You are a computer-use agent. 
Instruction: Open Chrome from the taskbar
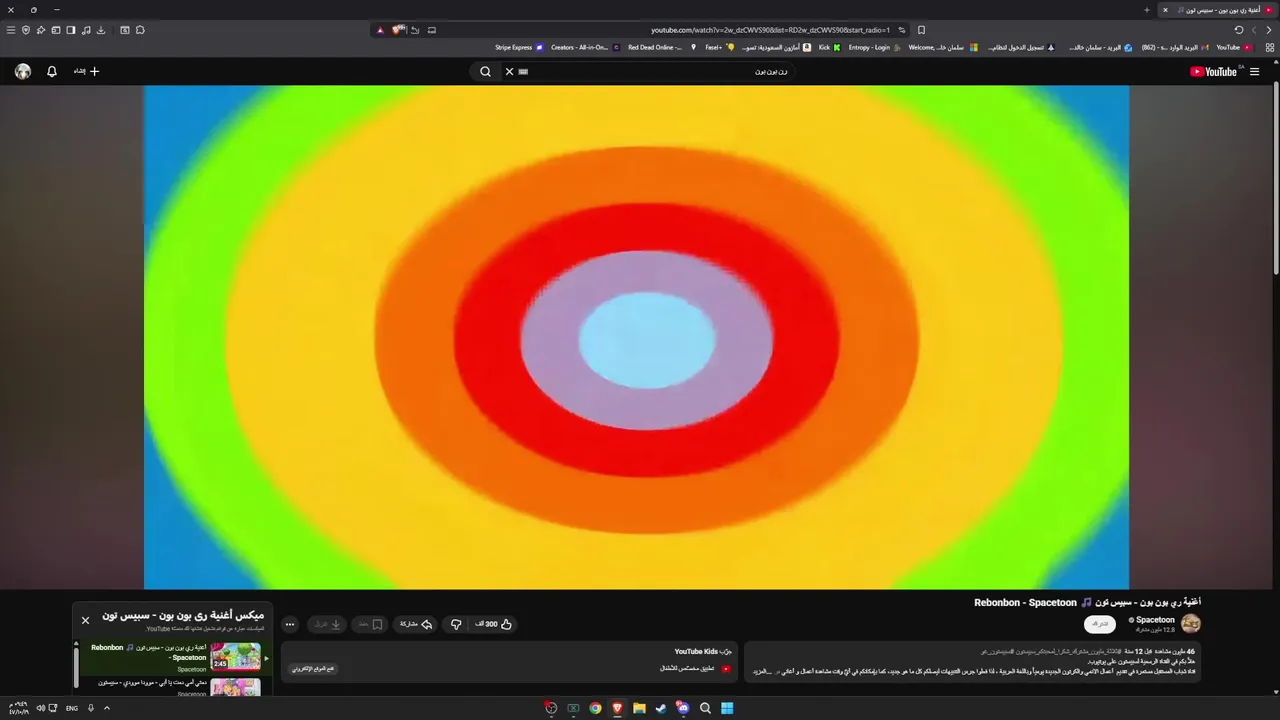point(595,708)
